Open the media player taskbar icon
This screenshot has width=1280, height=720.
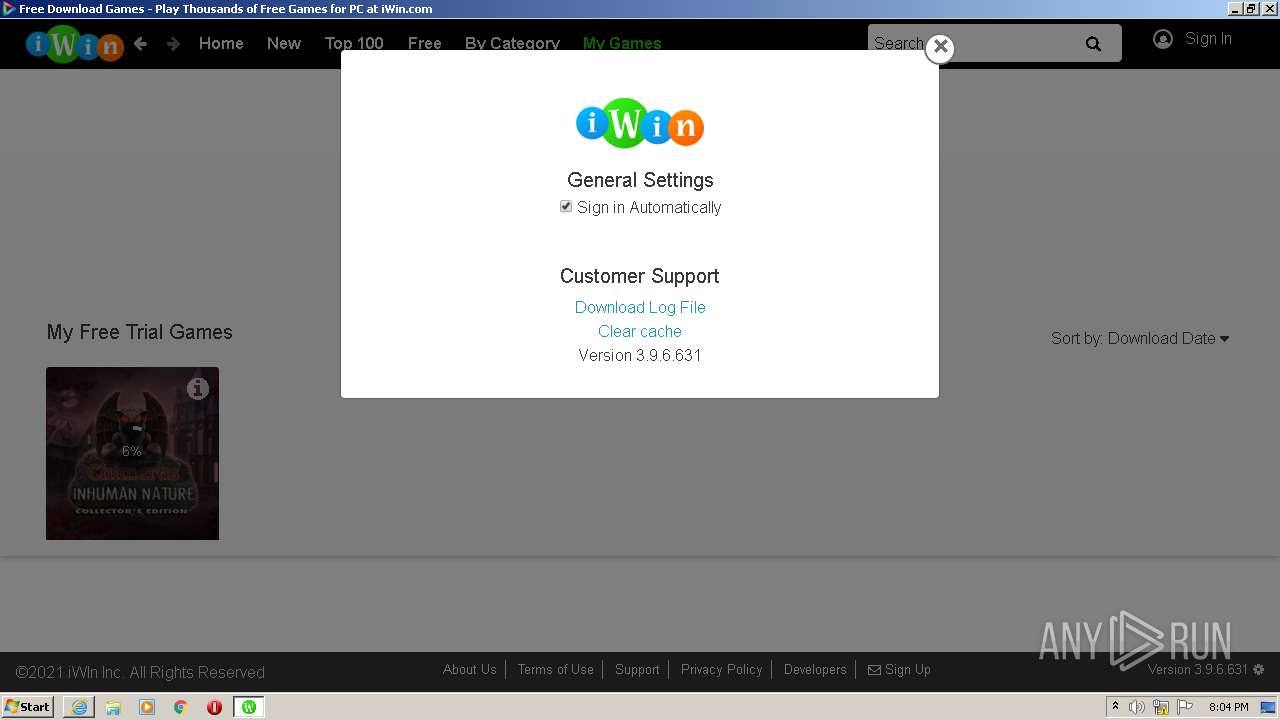(147, 707)
